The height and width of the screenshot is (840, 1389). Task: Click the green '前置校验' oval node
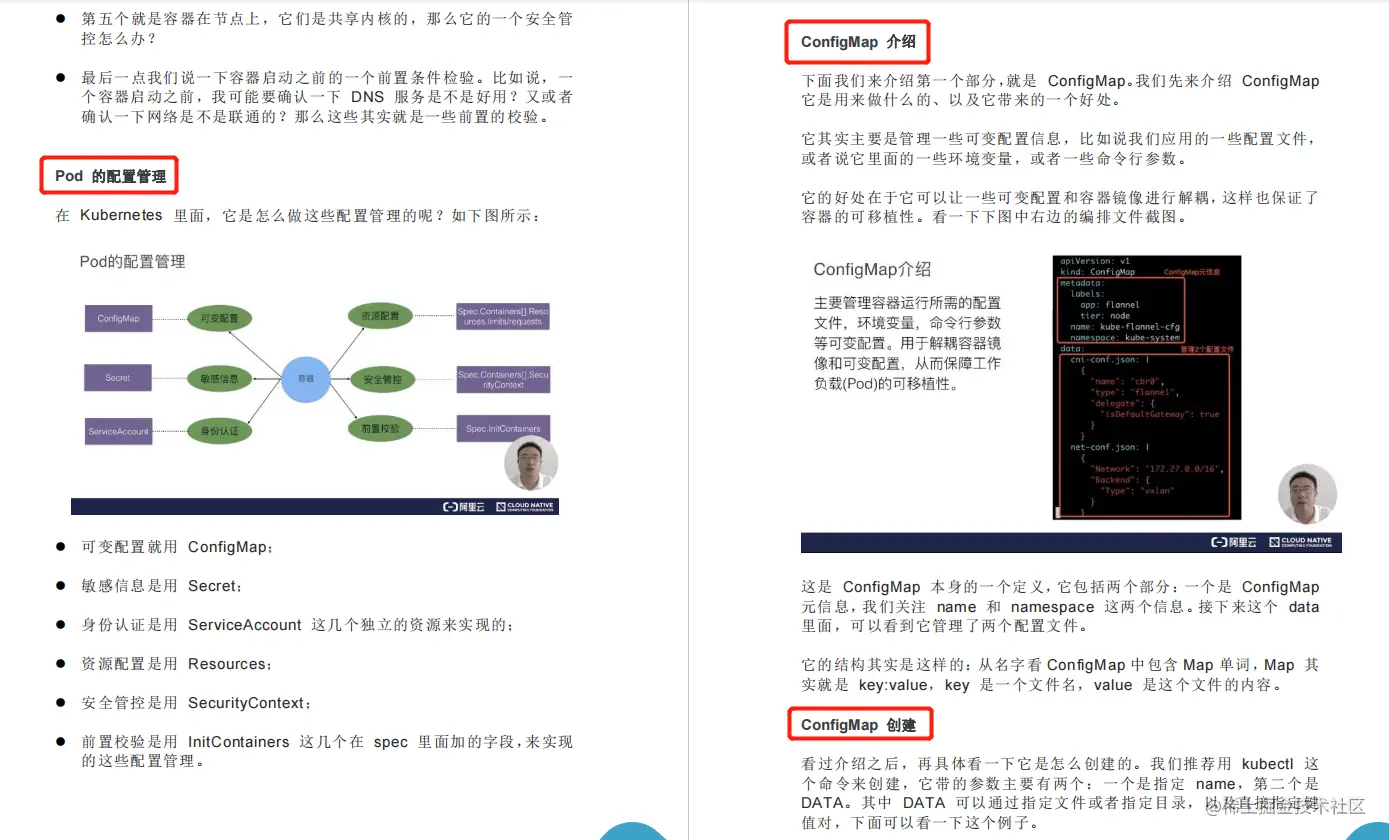pyautogui.click(x=381, y=429)
